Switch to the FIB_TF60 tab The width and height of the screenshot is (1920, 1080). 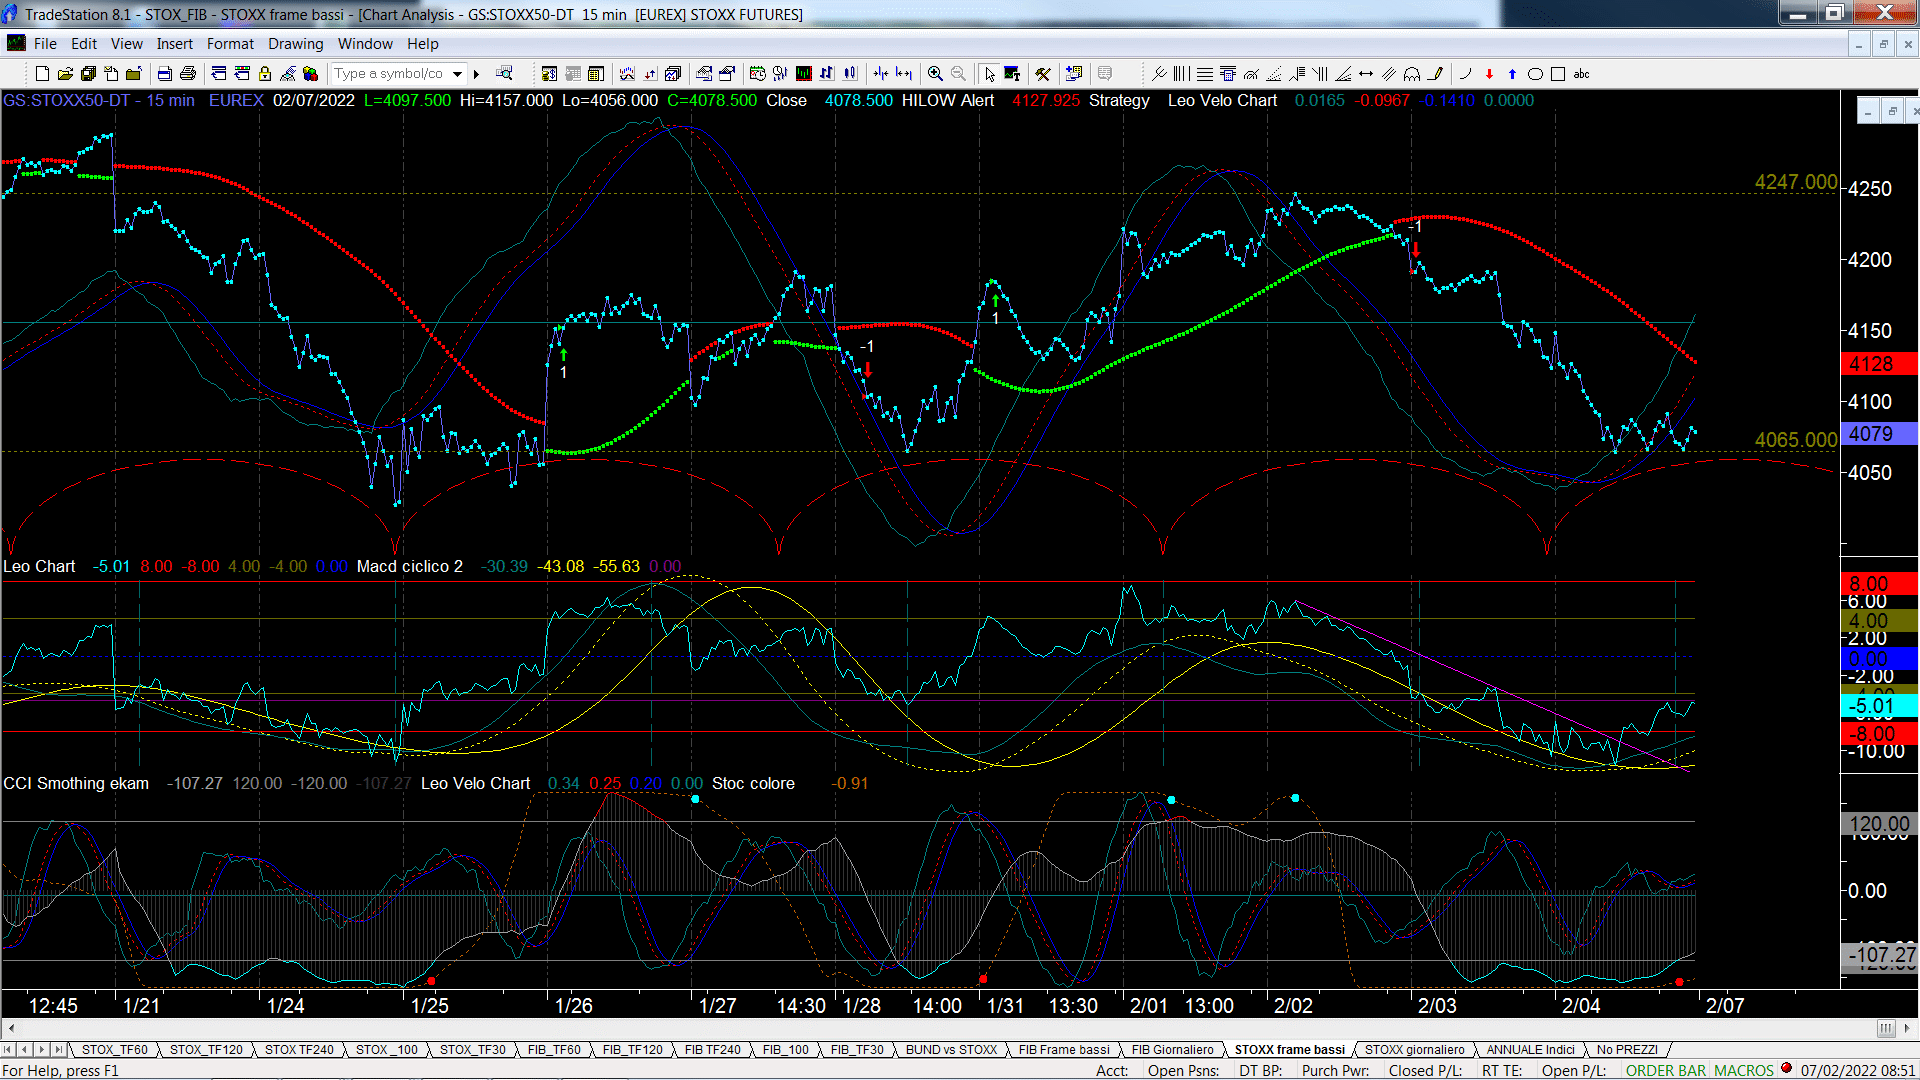pos(554,1050)
